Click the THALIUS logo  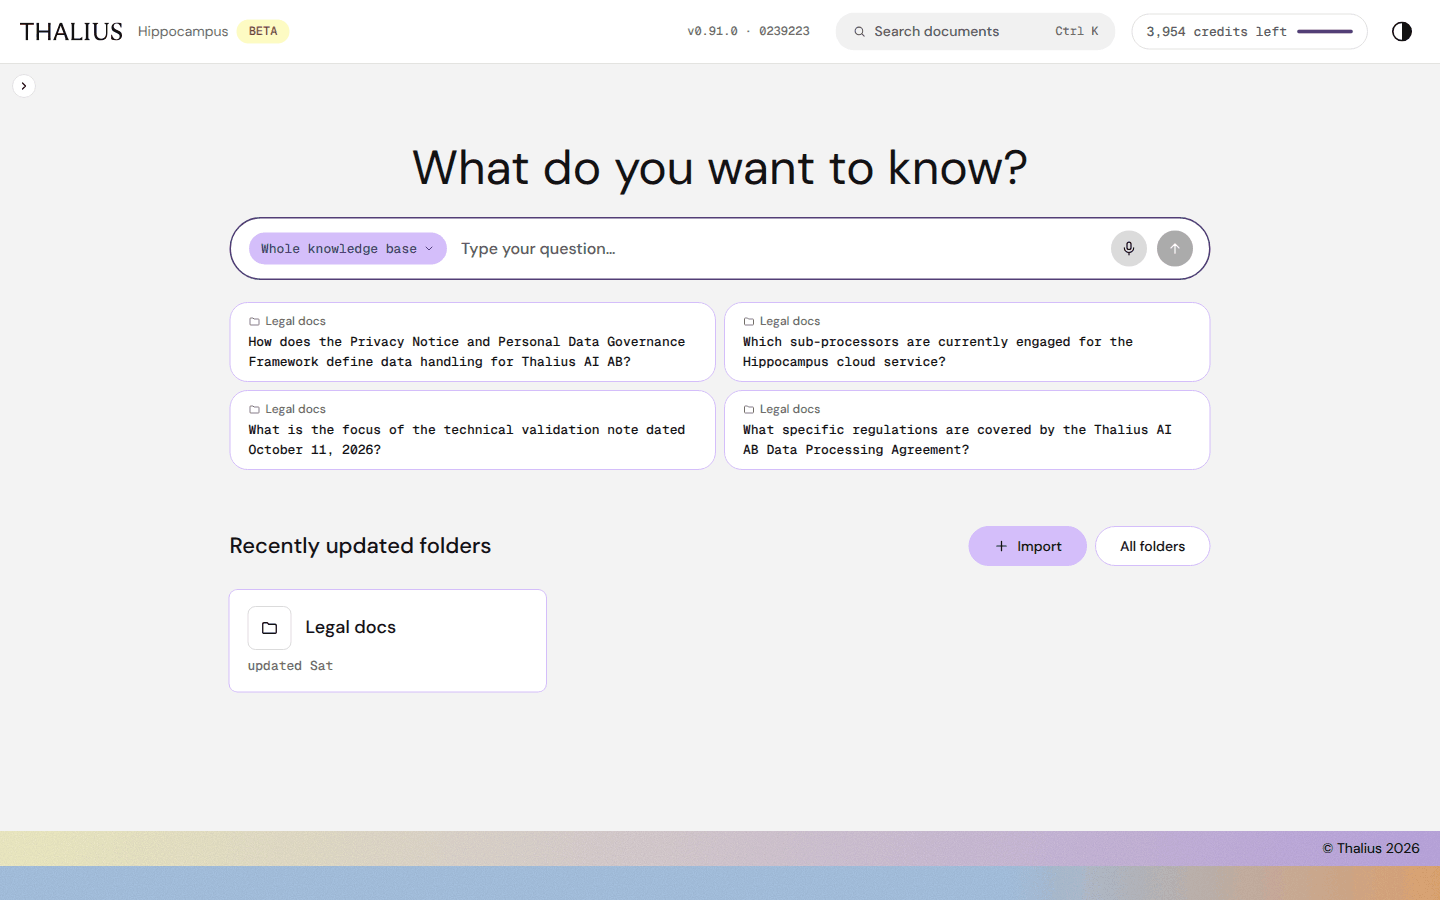(x=71, y=32)
